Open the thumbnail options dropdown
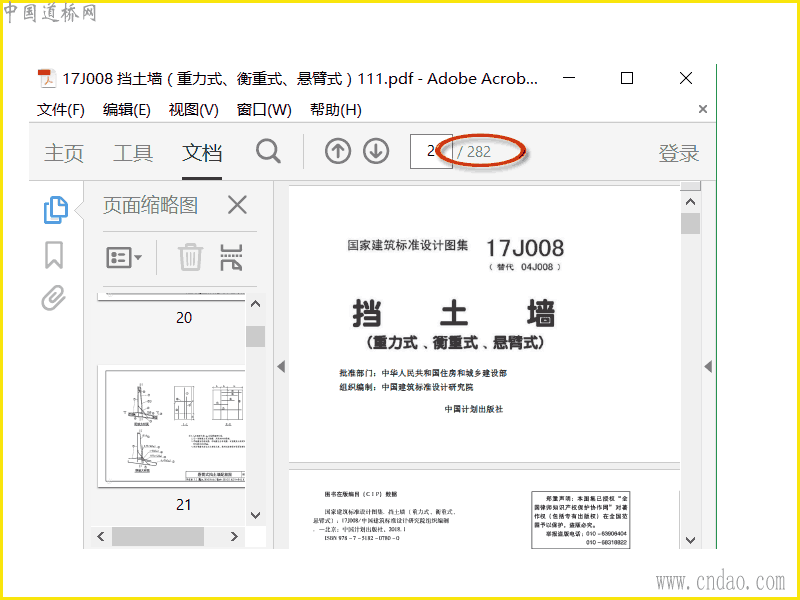The image size is (800, 600). pyautogui.click(x=124, y=257)
